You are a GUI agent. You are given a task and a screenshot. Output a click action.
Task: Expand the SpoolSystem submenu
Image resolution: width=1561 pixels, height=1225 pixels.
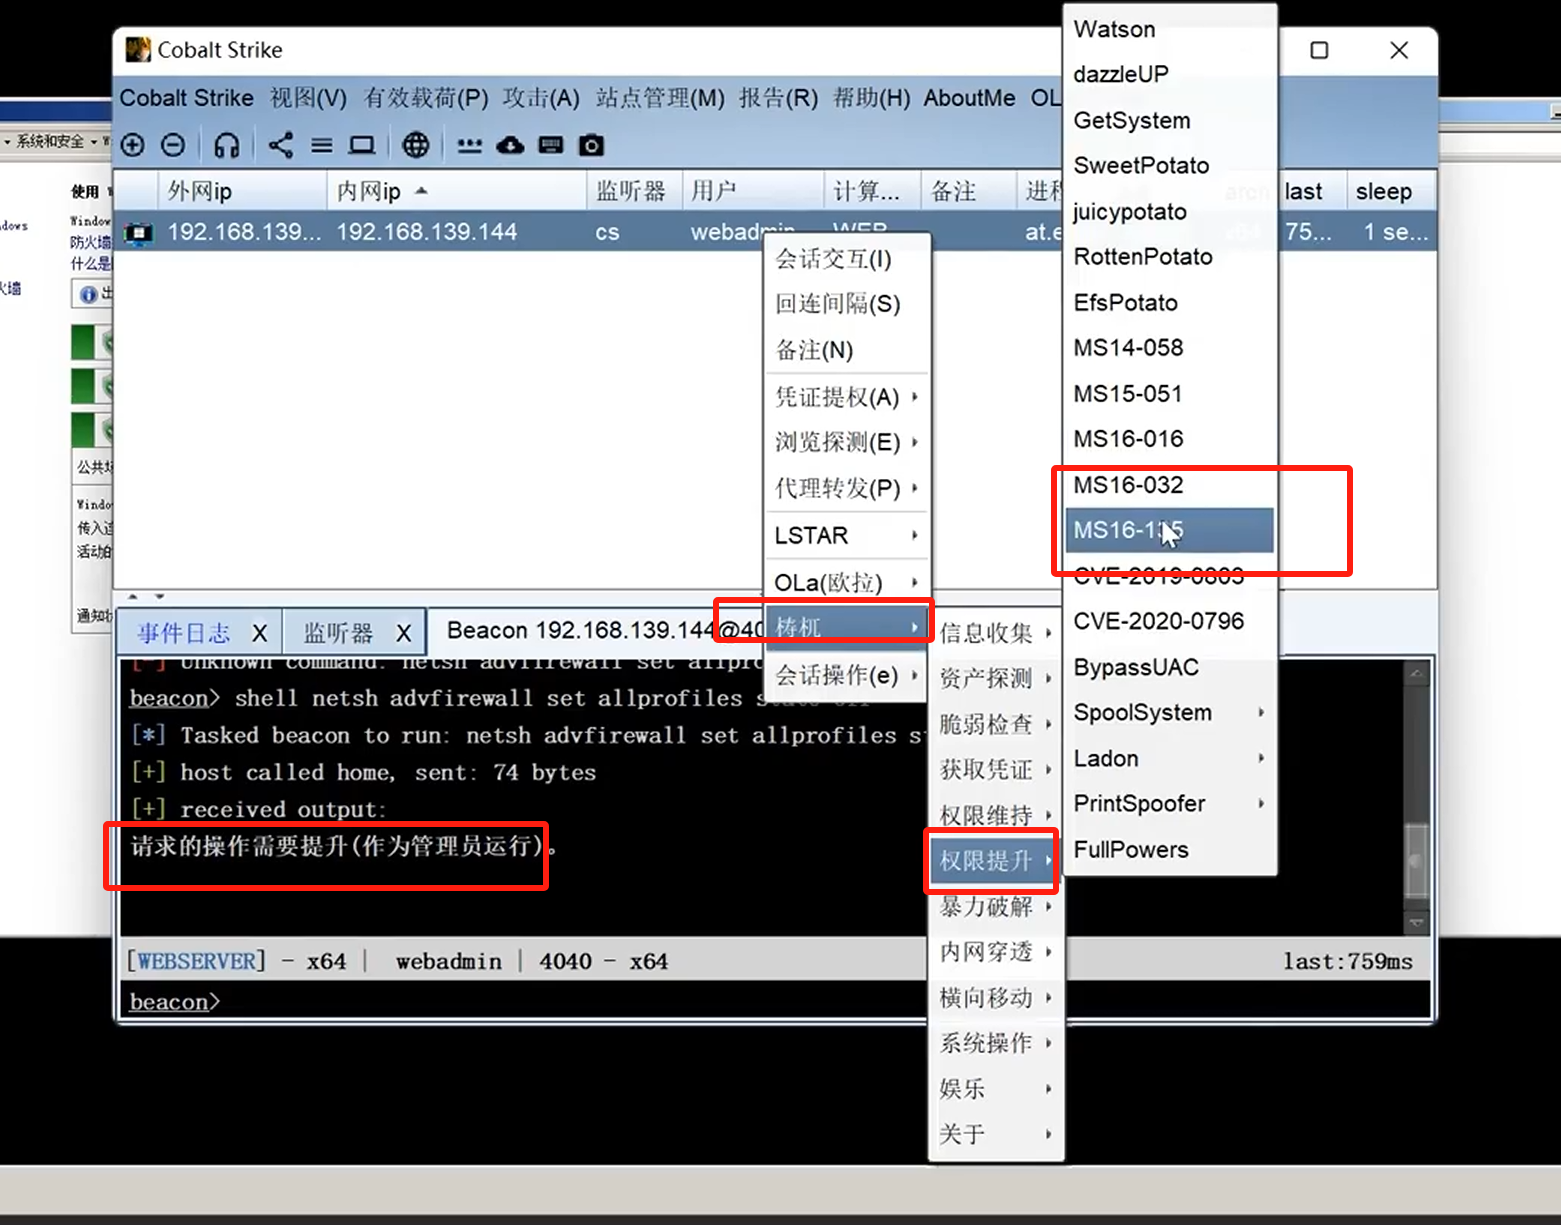pyautogui.click(x=1170, y=713)
